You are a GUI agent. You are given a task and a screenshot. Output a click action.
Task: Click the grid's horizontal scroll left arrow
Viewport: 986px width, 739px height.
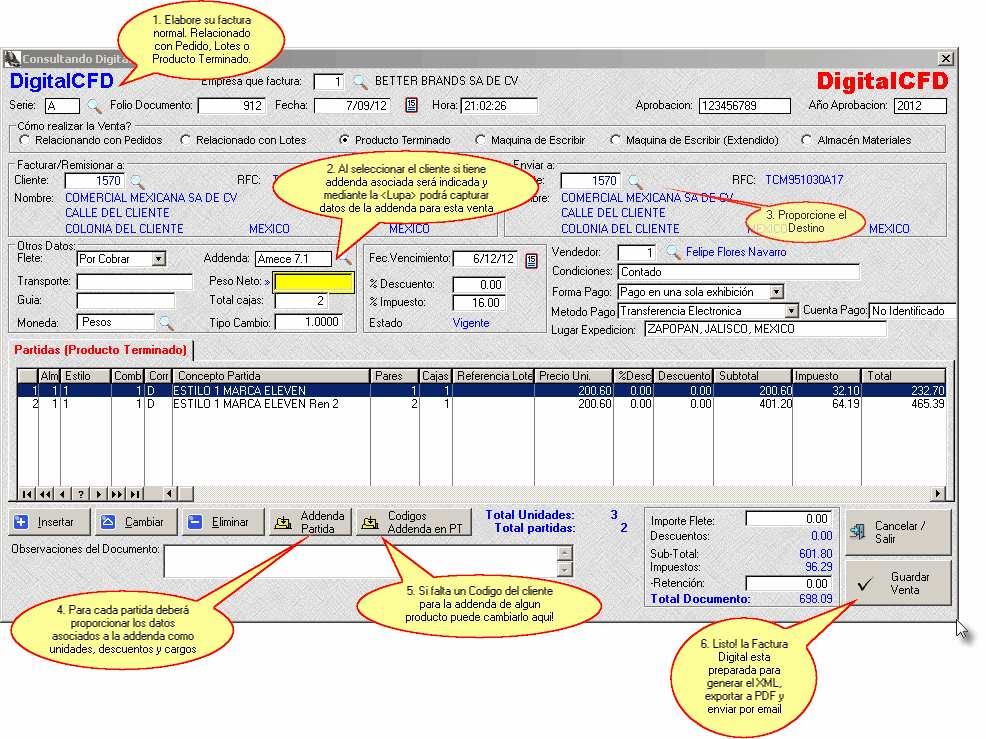169,494
